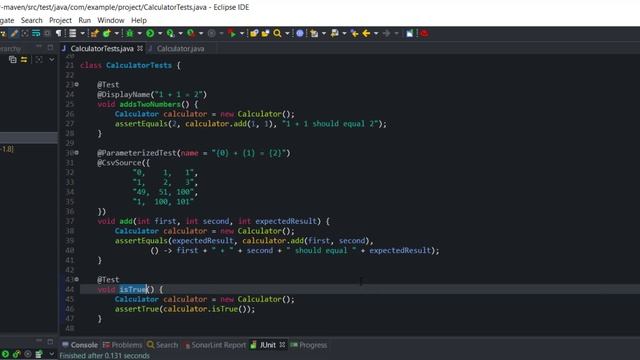This screenshot has width=640, height=360.
Task: Switch to the SonarLint Report tab
Action: click(x=215, y=345)
